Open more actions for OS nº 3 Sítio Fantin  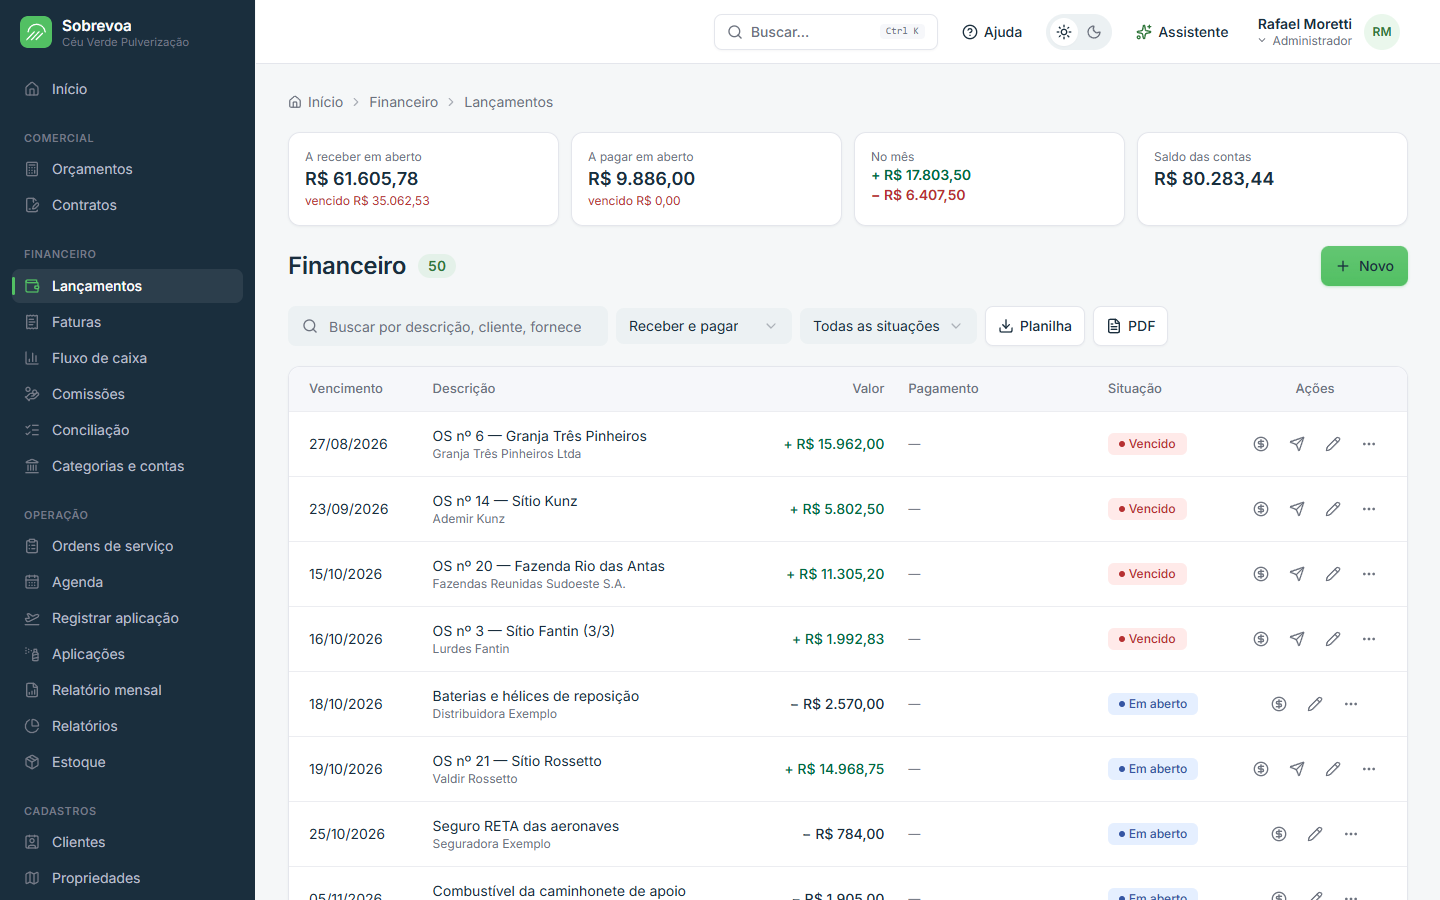point(1369,639)
